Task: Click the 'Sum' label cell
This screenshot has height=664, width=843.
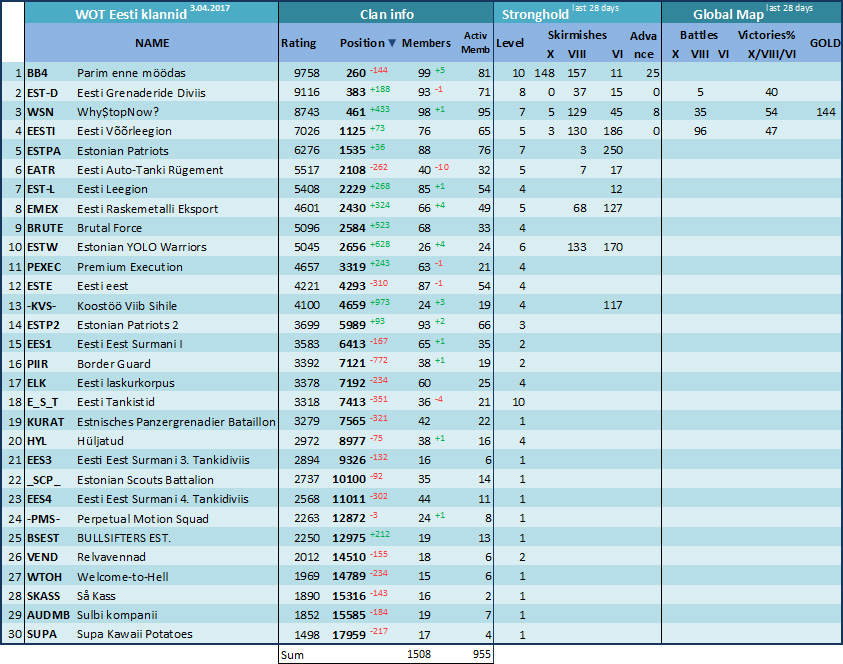Action: pyautogui.click(x=292, y=654)
